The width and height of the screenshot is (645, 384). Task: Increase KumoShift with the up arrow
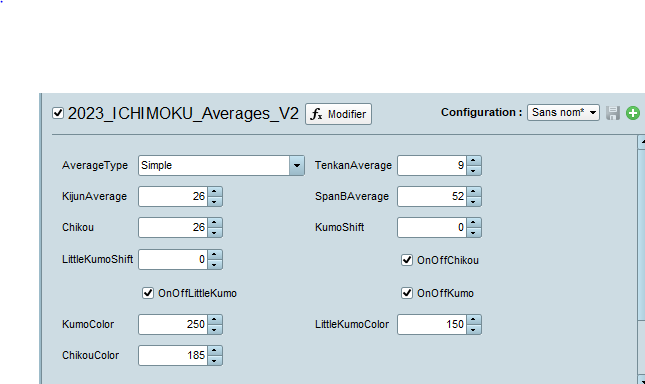click(x=473, y=222)
